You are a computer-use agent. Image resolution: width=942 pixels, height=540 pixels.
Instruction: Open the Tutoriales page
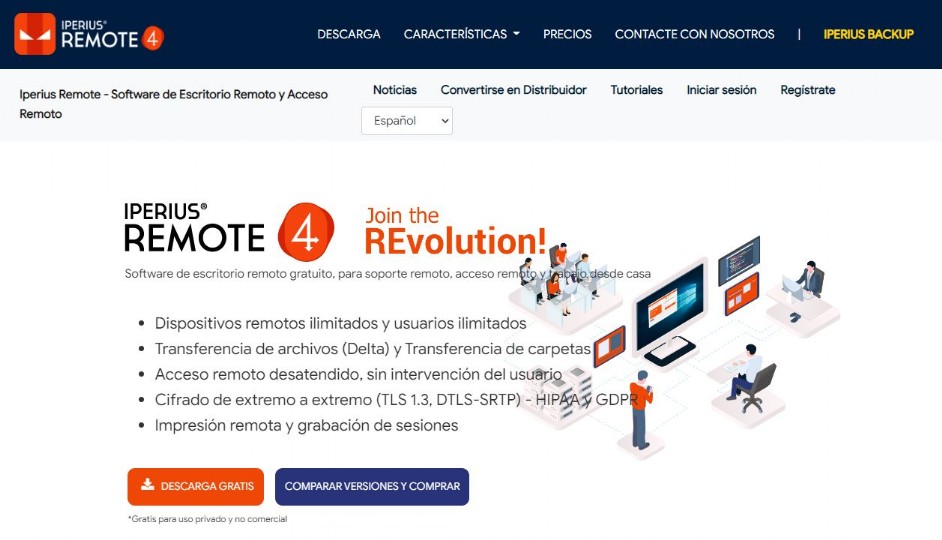click(x=637, y=90)
